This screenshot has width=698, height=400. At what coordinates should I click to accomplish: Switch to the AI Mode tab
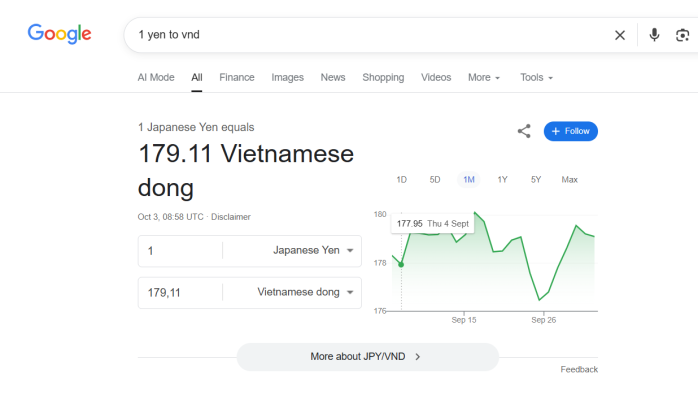tap(156, 78)
